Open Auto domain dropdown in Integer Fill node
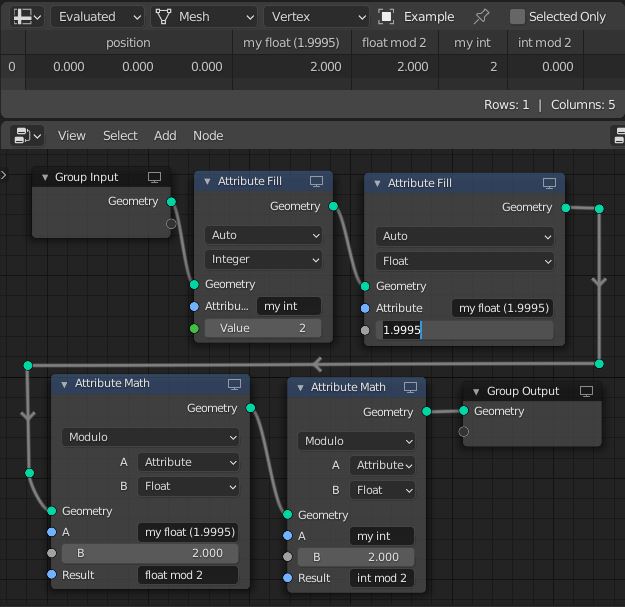Image resolution: width=625 pixels, height=607 pixels. click(x=263, y=235)
